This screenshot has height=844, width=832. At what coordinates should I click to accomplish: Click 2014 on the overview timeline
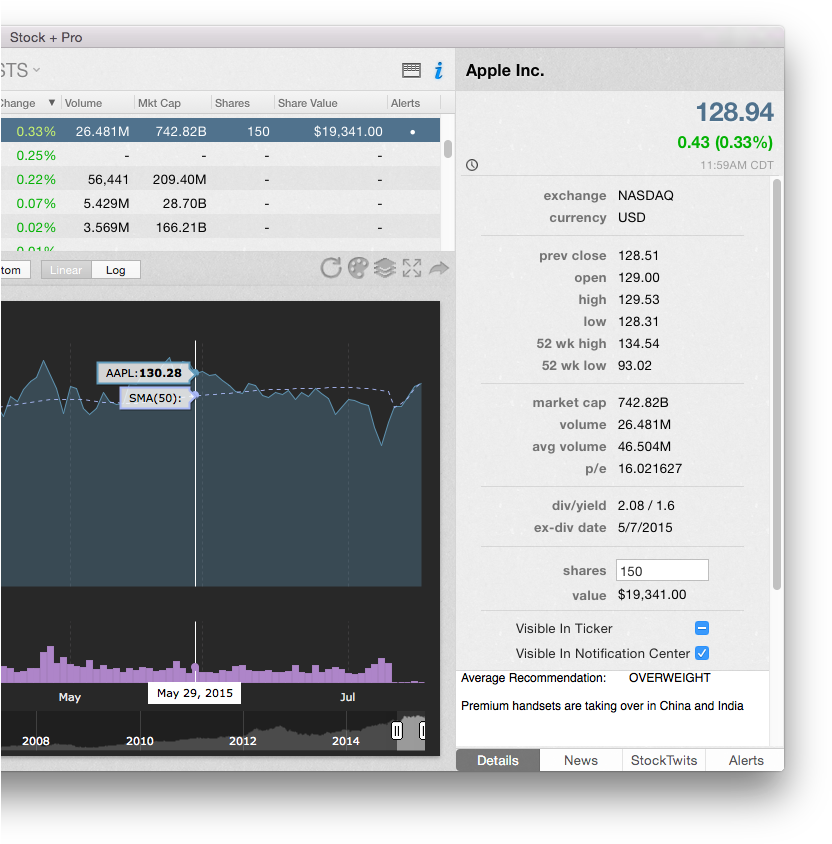[x=346, y=741]
